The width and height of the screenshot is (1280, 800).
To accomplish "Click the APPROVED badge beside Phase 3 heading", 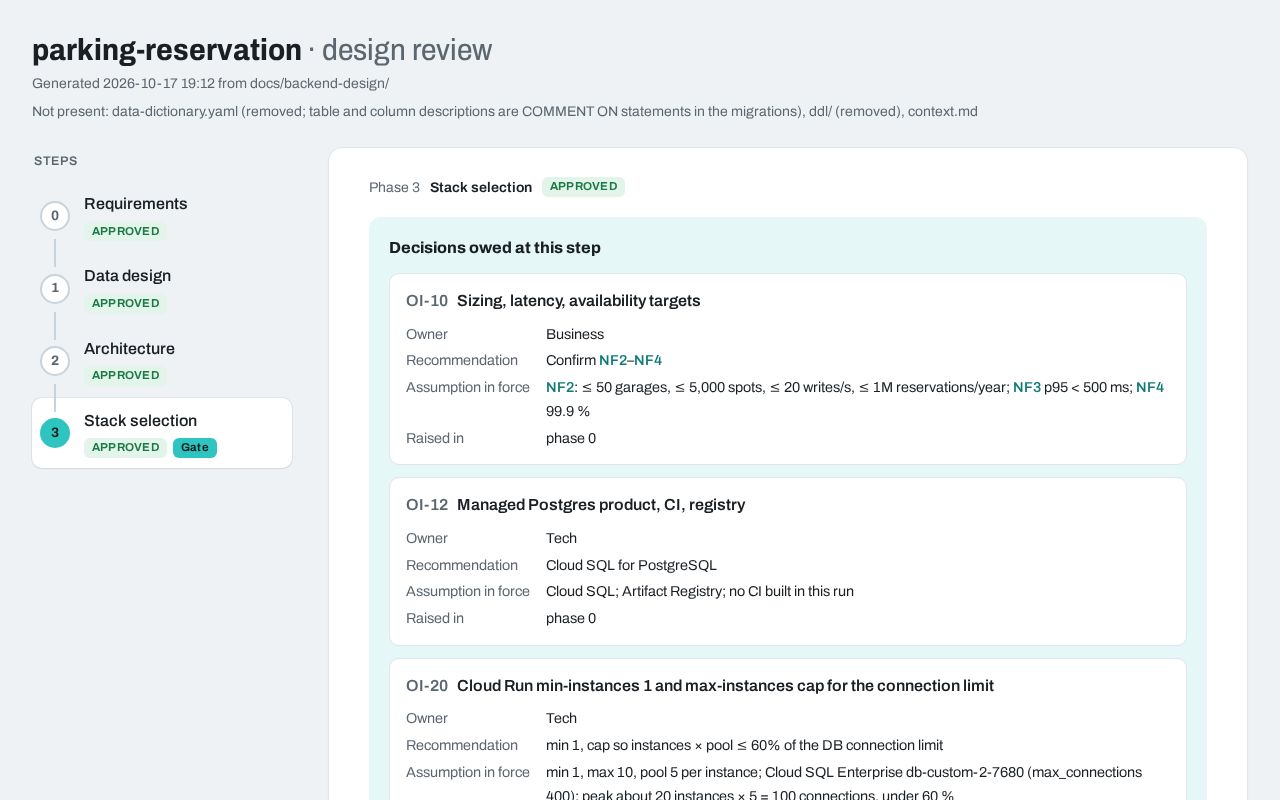I will [x=583, y=187].
